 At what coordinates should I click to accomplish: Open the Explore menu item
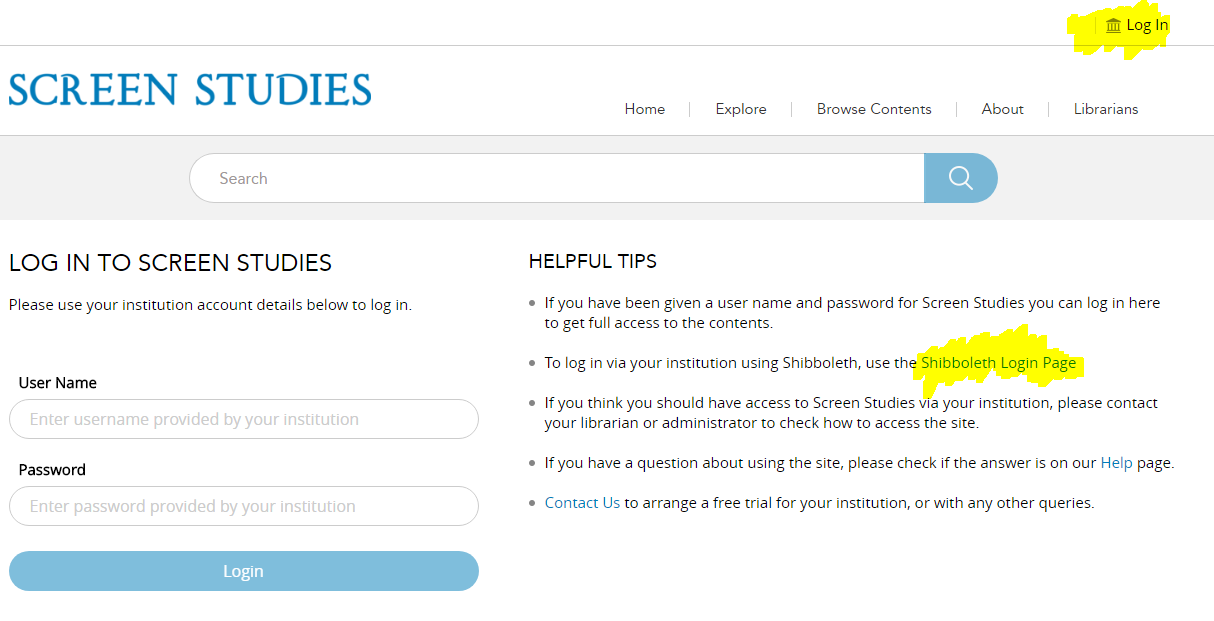coord(741,109)
